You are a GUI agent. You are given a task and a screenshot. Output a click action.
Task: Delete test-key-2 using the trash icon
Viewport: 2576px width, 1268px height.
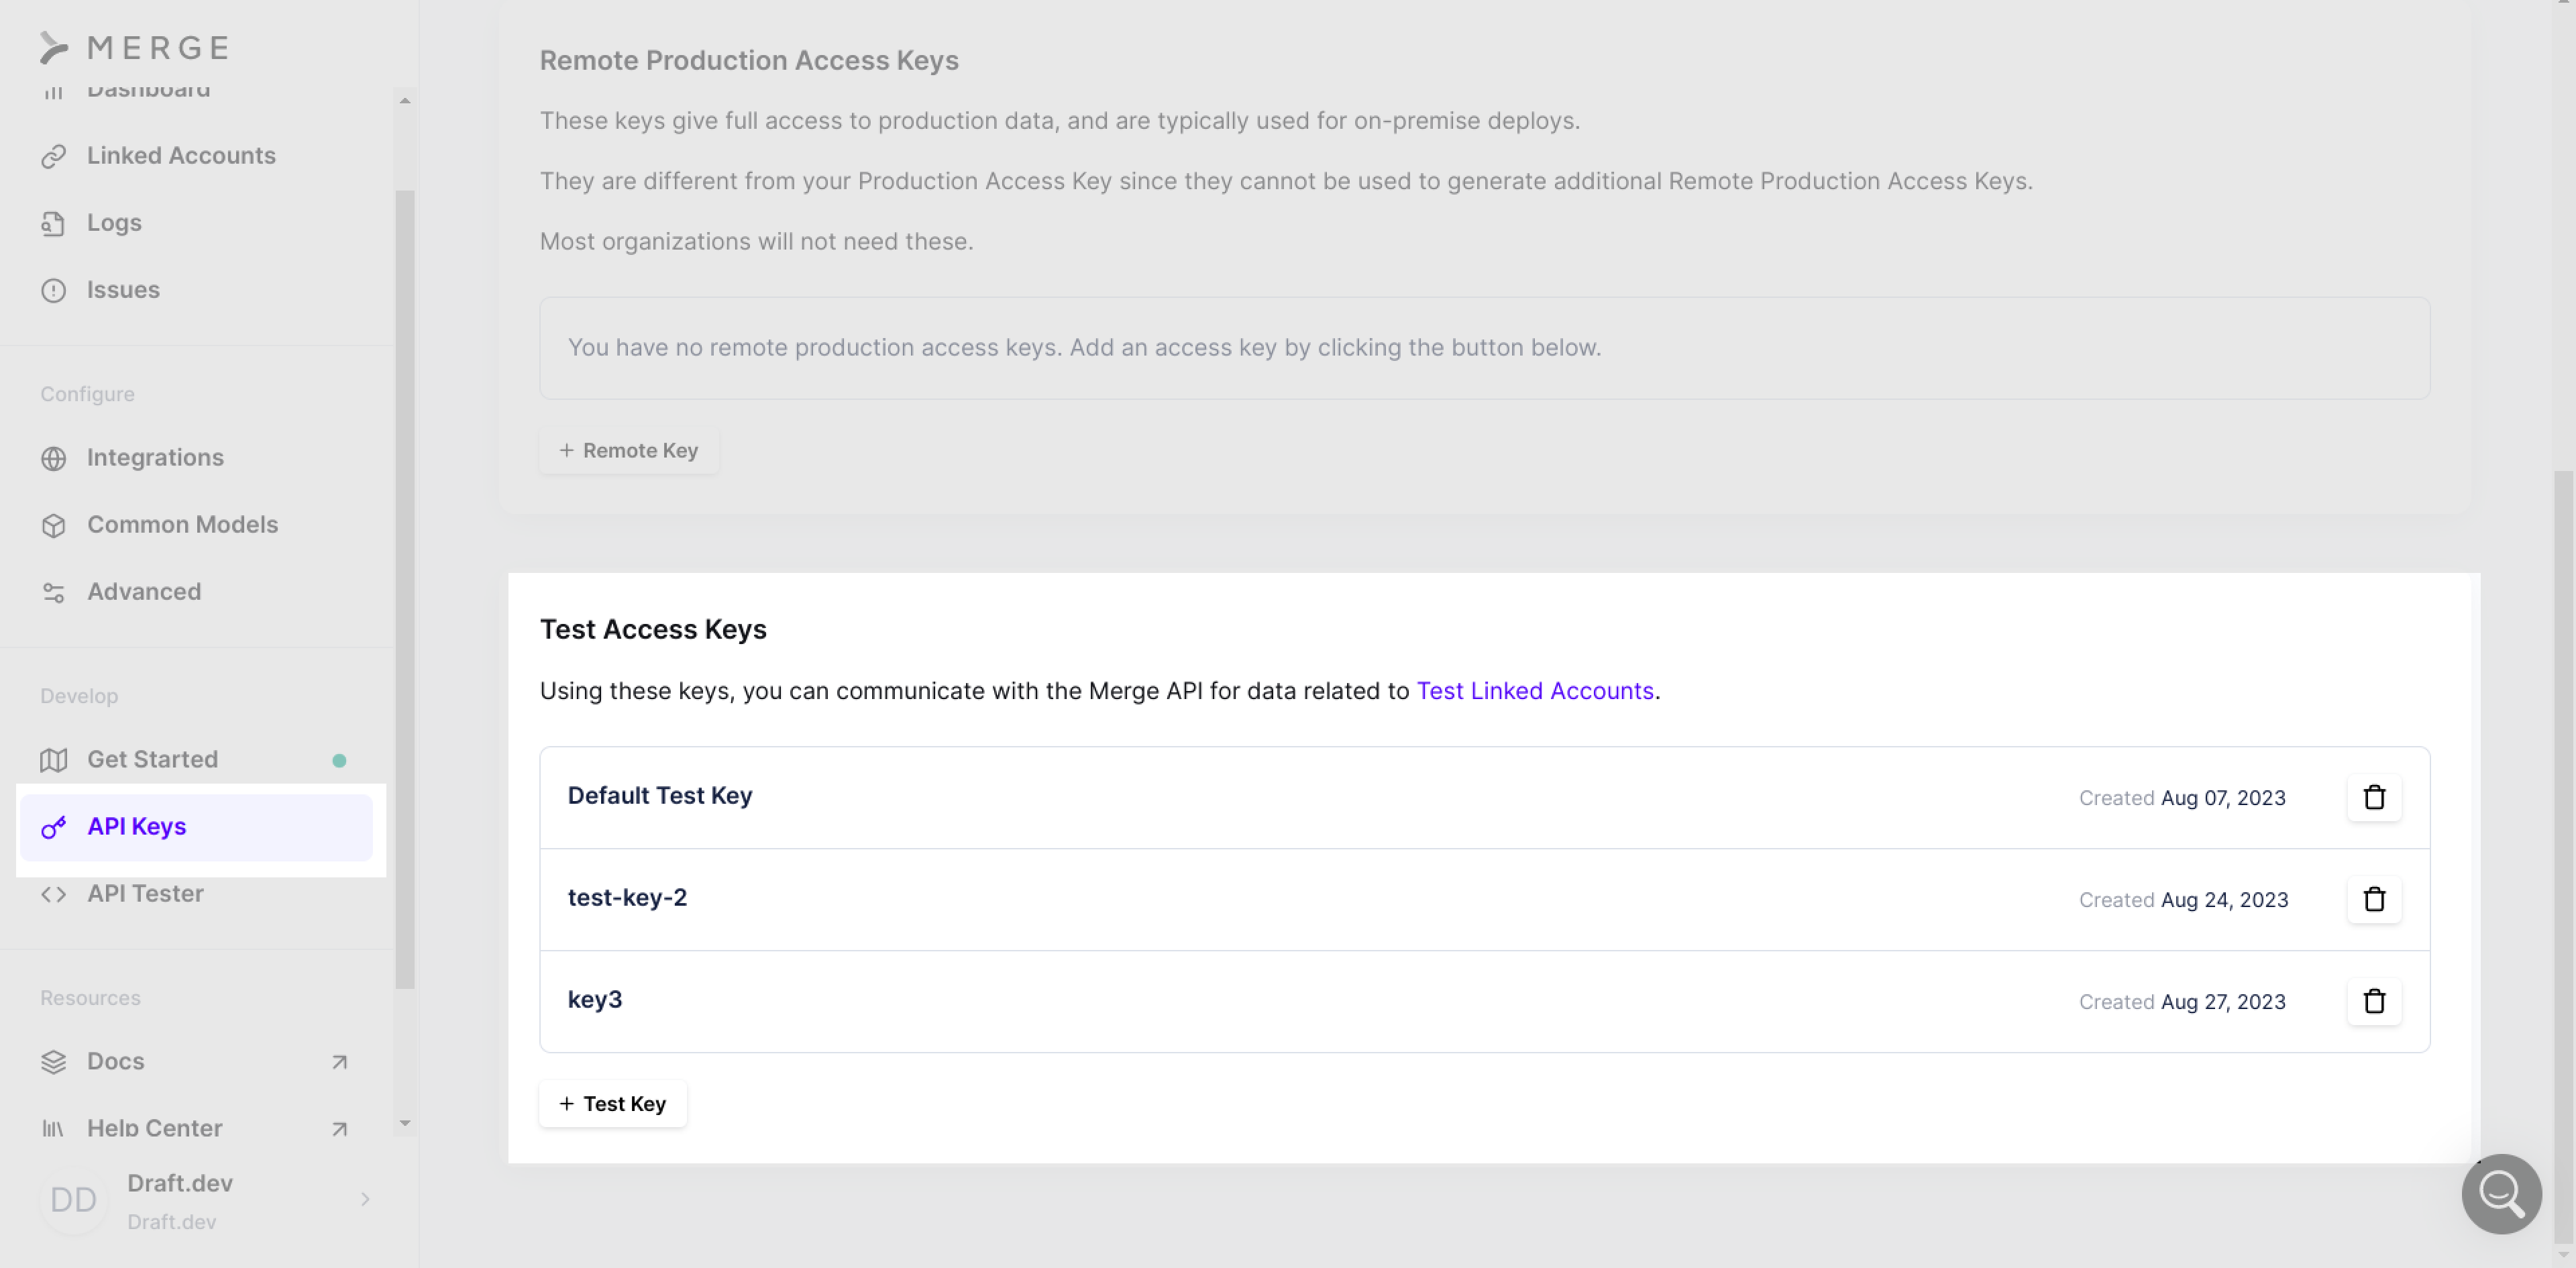point(2374,899)
